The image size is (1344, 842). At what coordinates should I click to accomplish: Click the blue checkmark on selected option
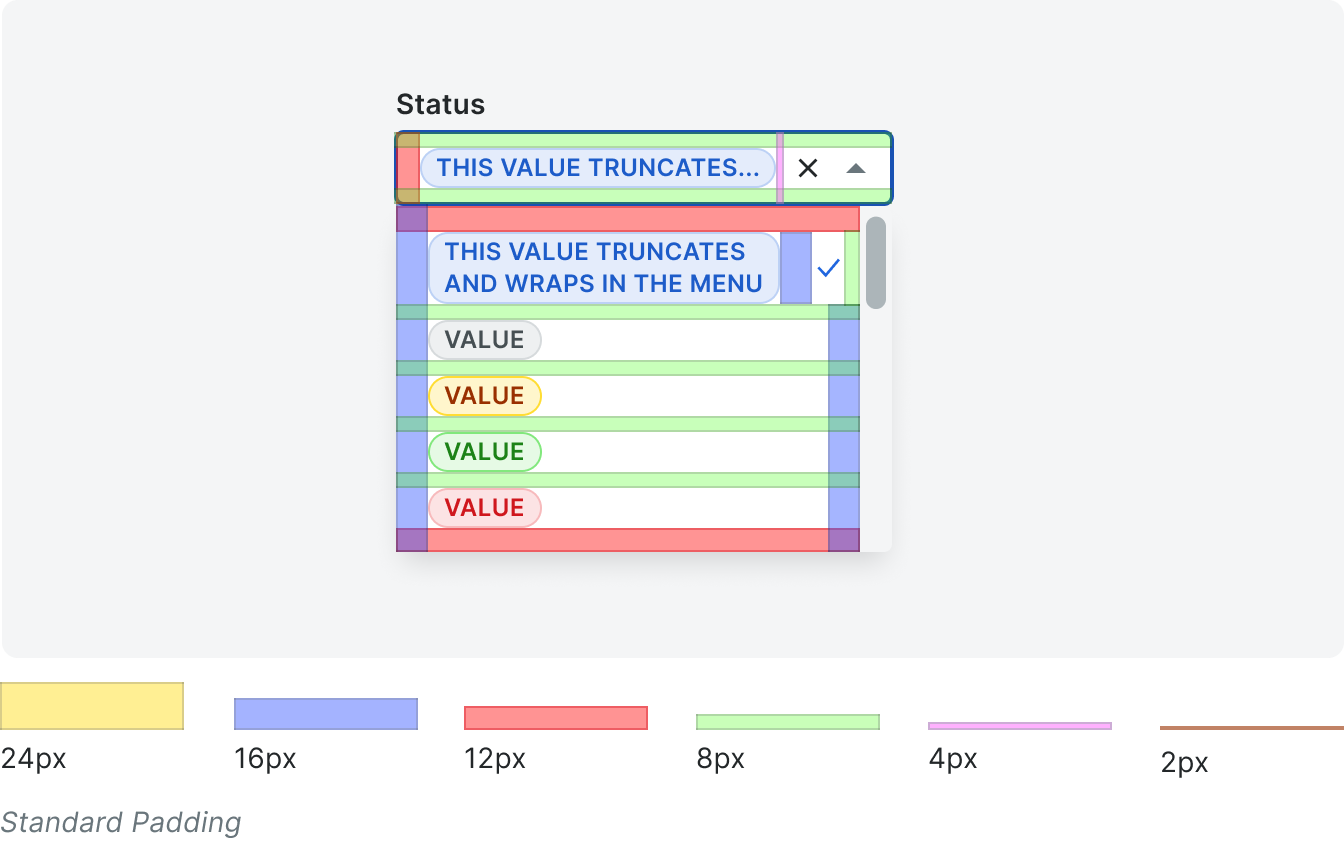click(827, 268)
